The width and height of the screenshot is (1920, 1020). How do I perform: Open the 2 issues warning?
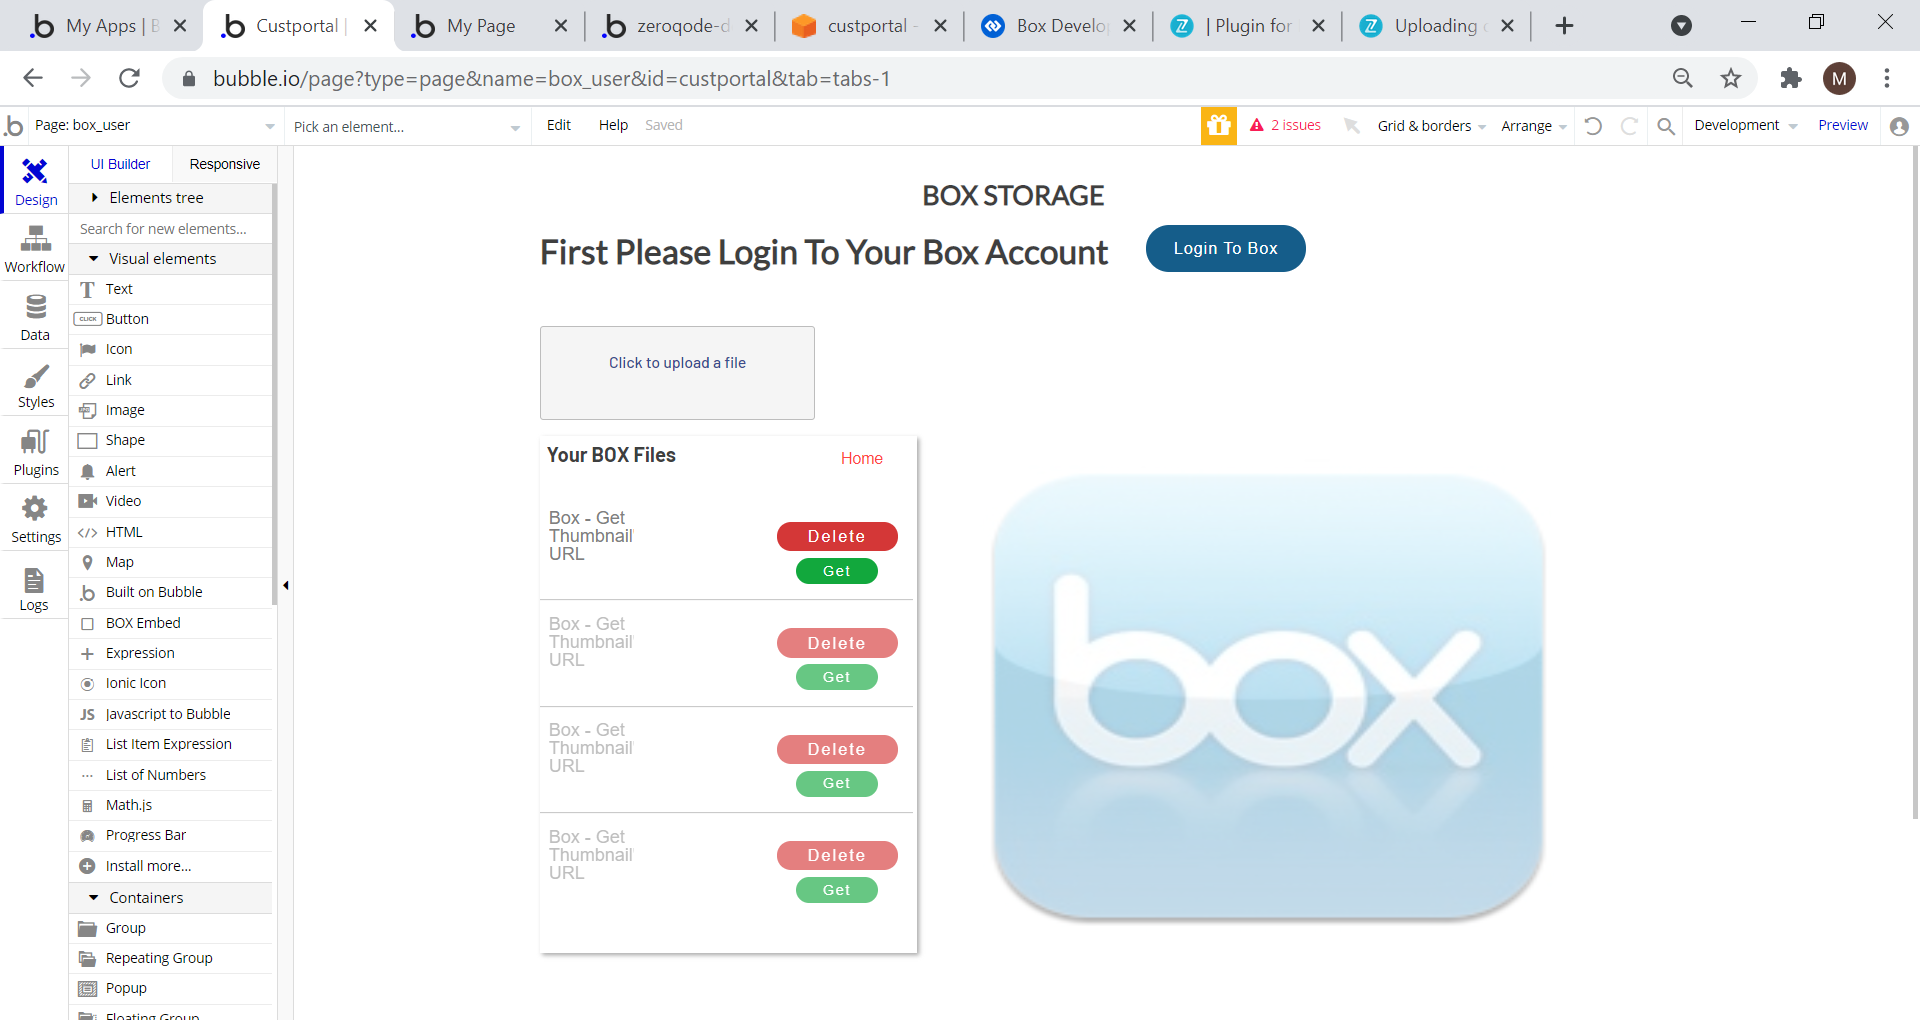point(1286,125)
